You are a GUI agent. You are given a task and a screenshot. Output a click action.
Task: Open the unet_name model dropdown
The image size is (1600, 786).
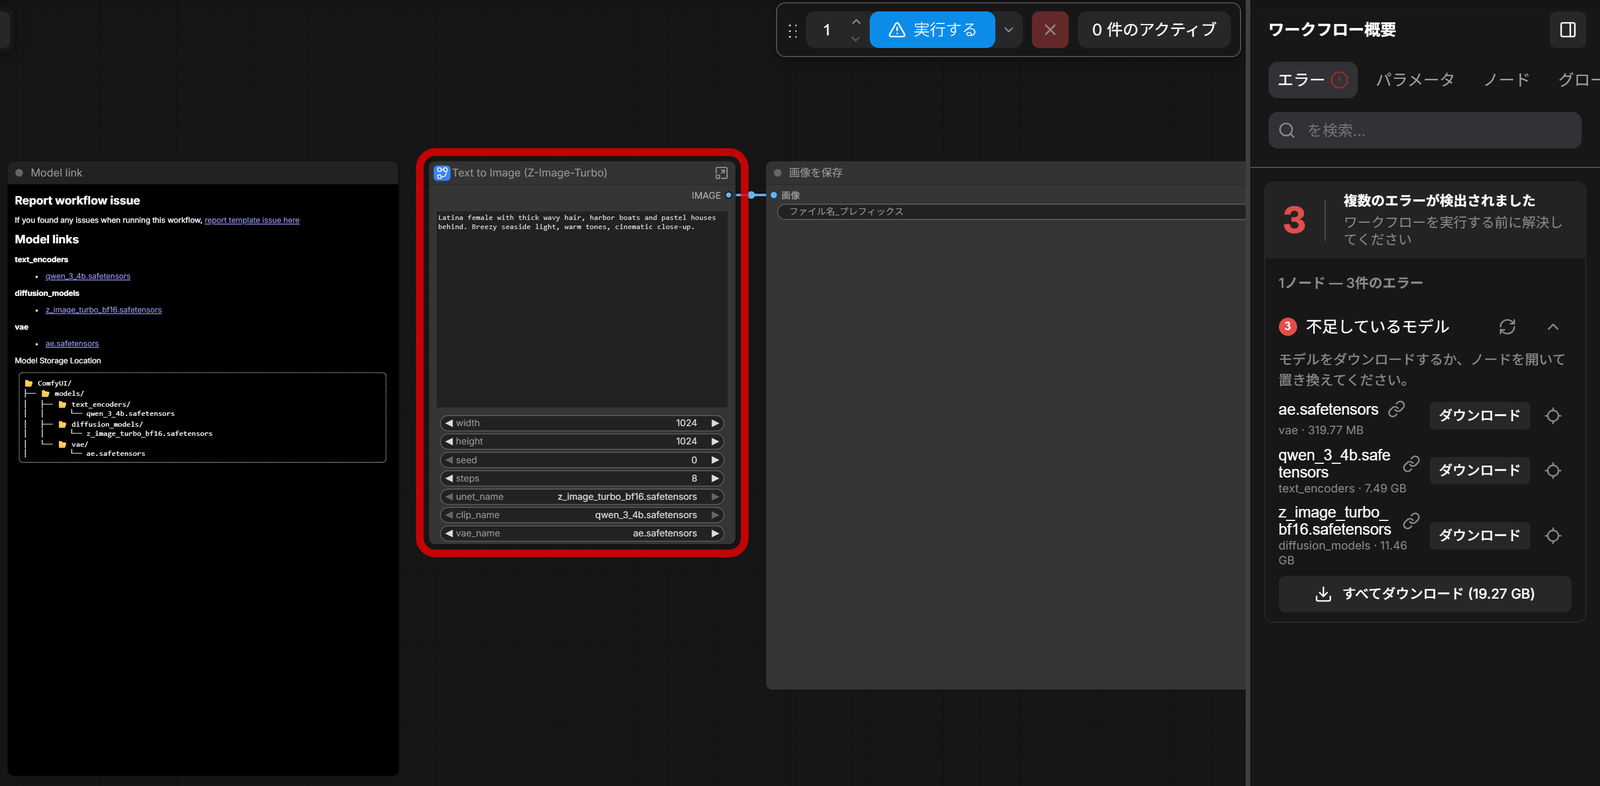point(582,497)
